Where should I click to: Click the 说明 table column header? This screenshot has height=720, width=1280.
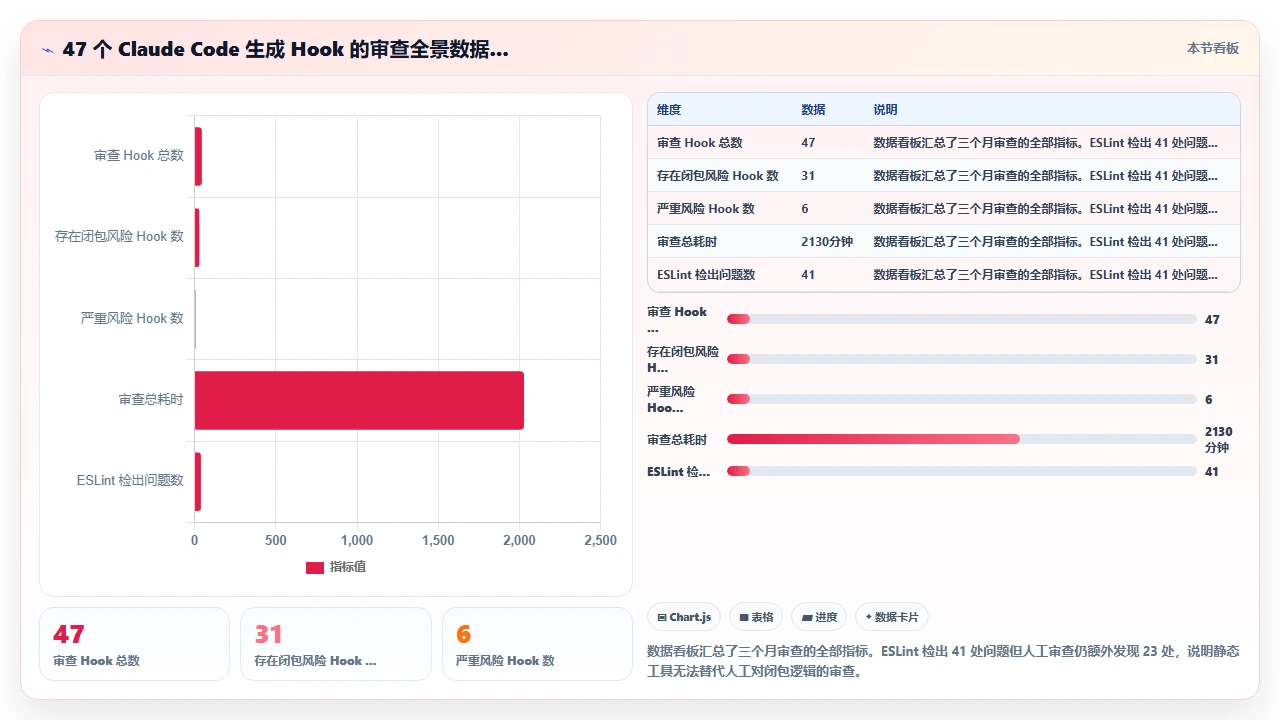[x=885, y=110]
